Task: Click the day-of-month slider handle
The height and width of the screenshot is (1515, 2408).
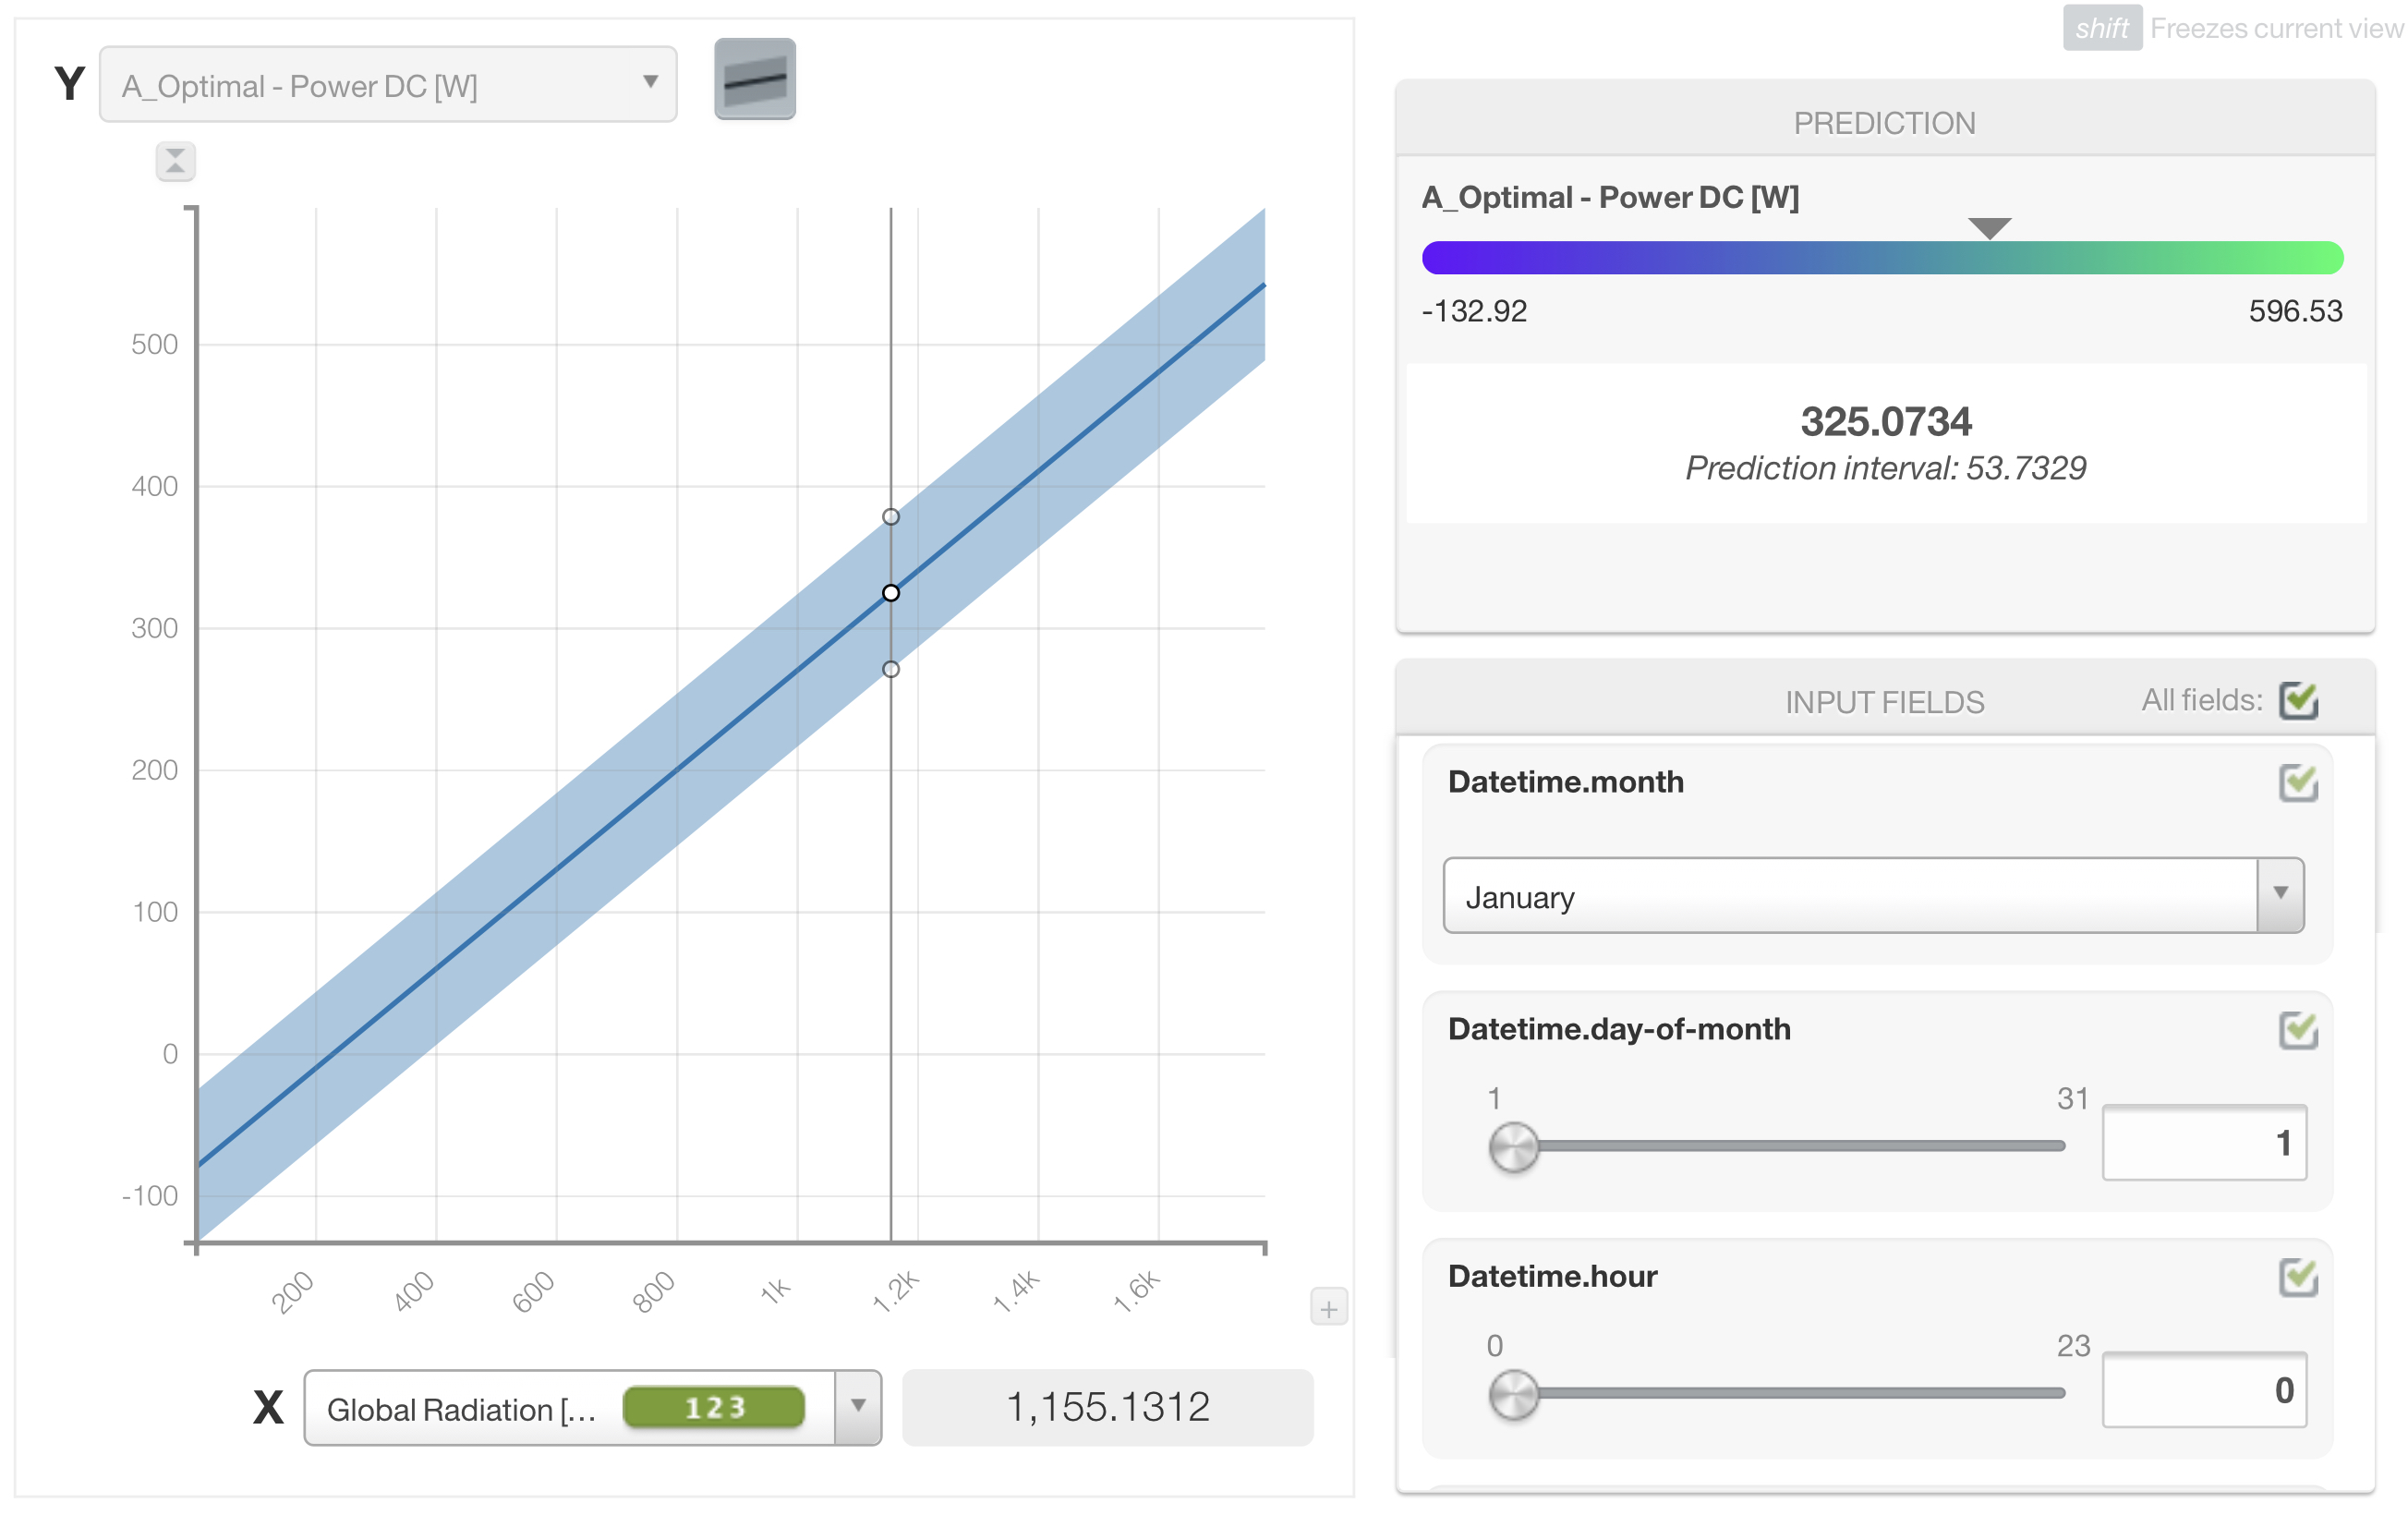Action: tap(1513, 1146)
